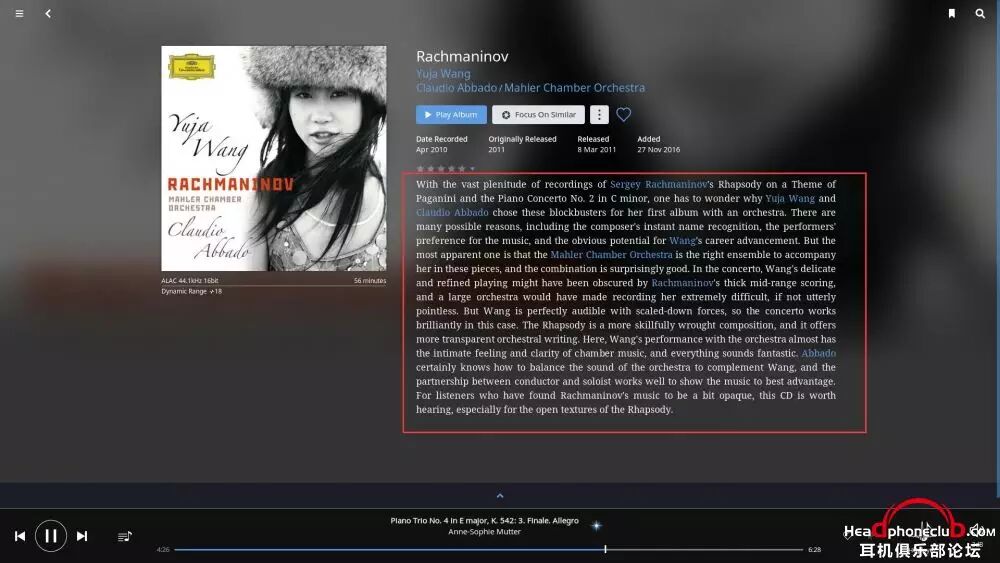Open the three-dot album options menu
Screen dimensions: 1000x563
click(599, 115)
